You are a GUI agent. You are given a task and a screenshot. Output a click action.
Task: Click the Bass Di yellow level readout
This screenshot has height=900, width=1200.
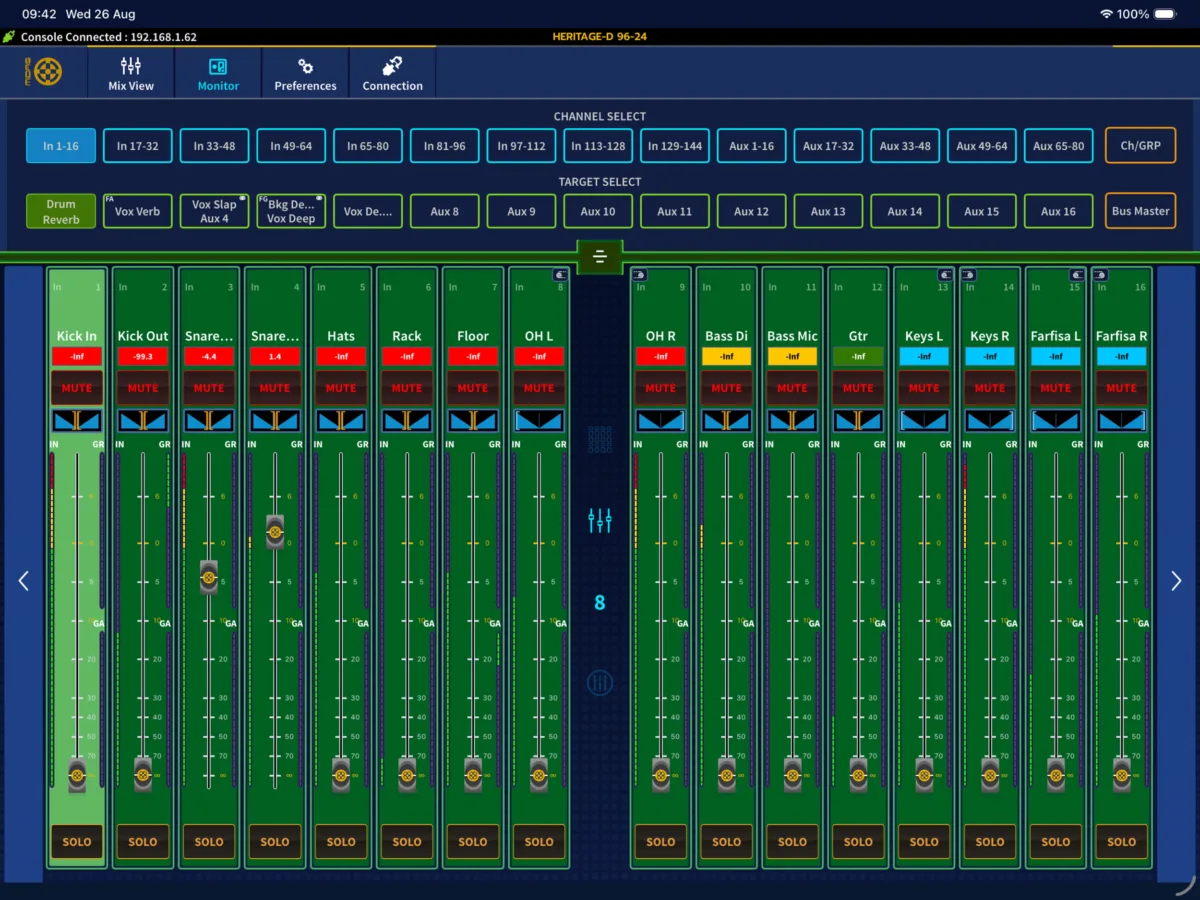727,356
